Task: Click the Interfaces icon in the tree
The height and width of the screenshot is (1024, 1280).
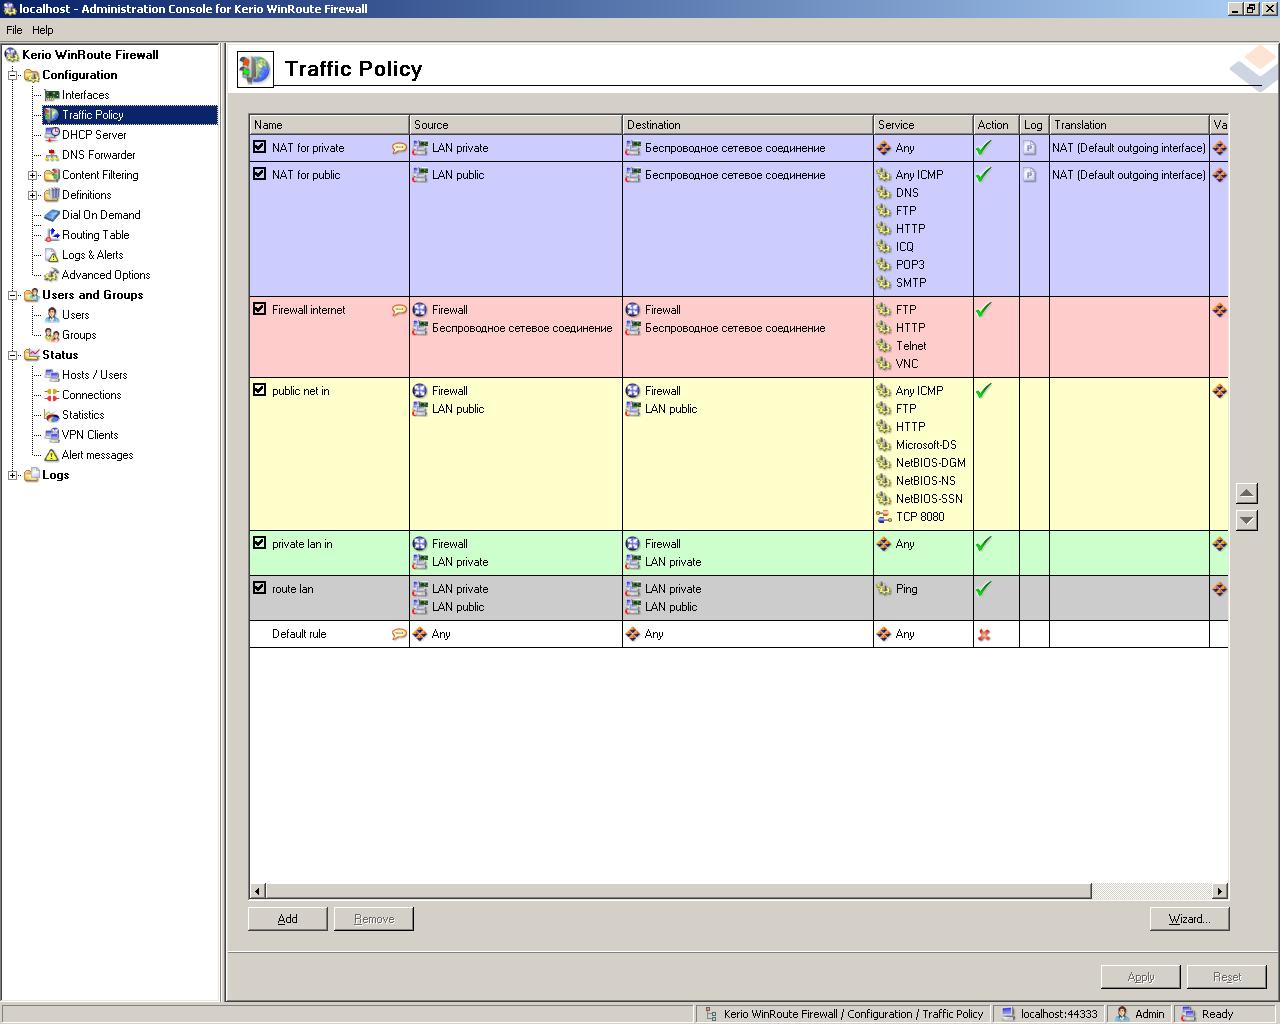Action: pyautogui.click(x=52, y=95)
